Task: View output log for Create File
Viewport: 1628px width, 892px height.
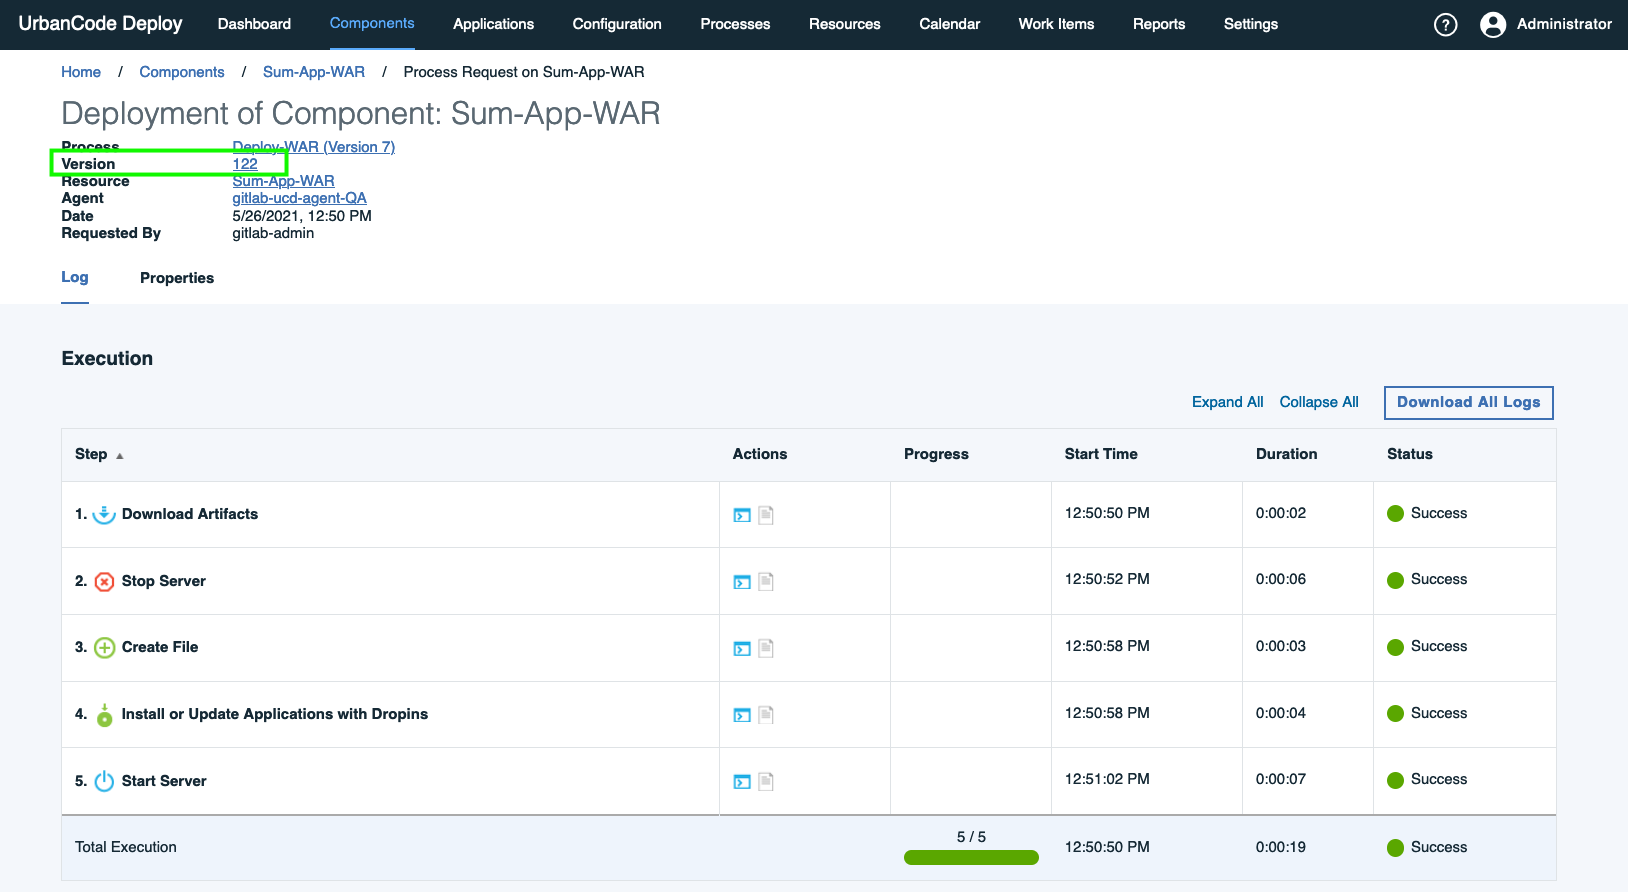Action: pos(742,648)
